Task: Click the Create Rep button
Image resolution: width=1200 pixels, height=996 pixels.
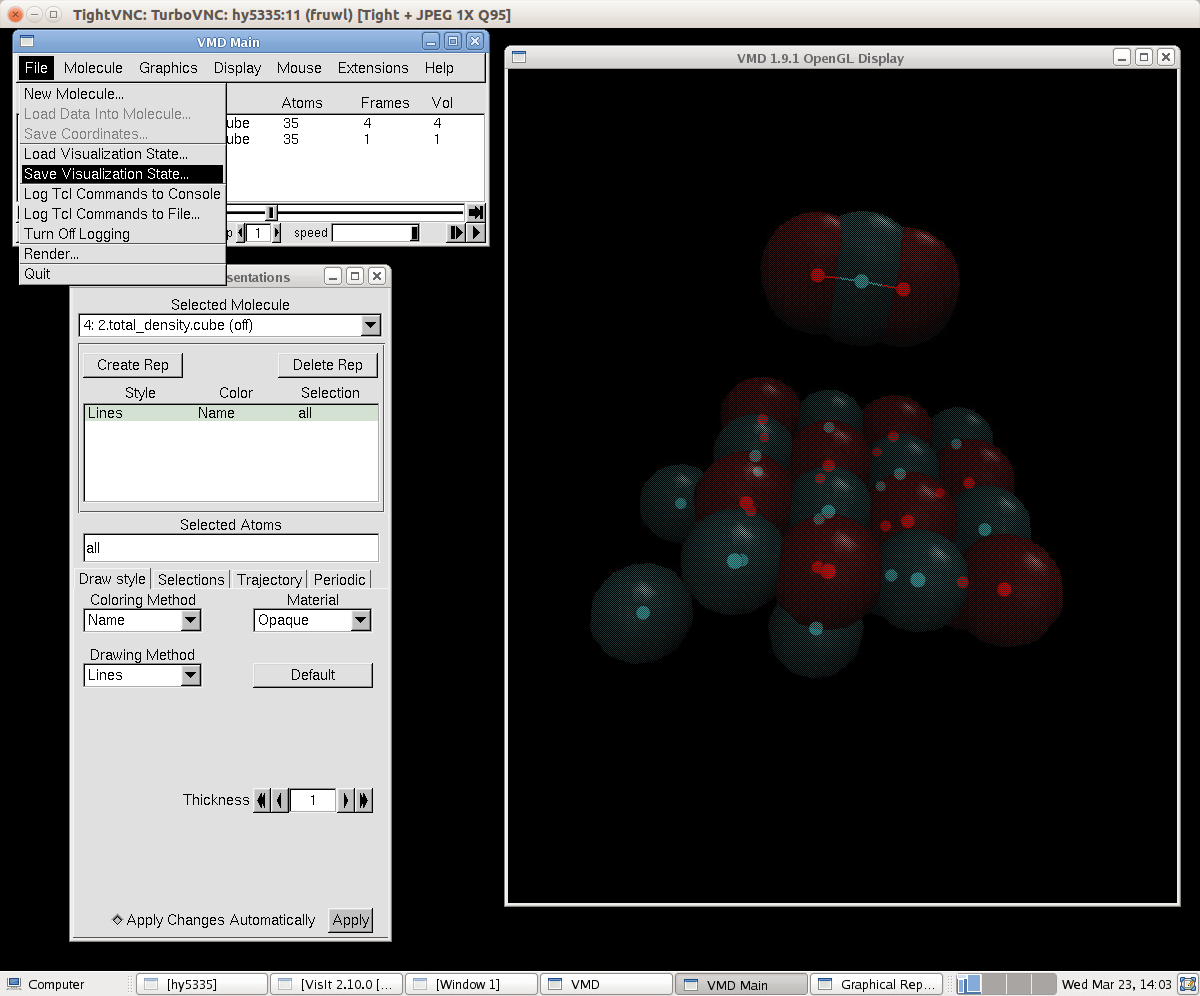Action: (133, 365)
